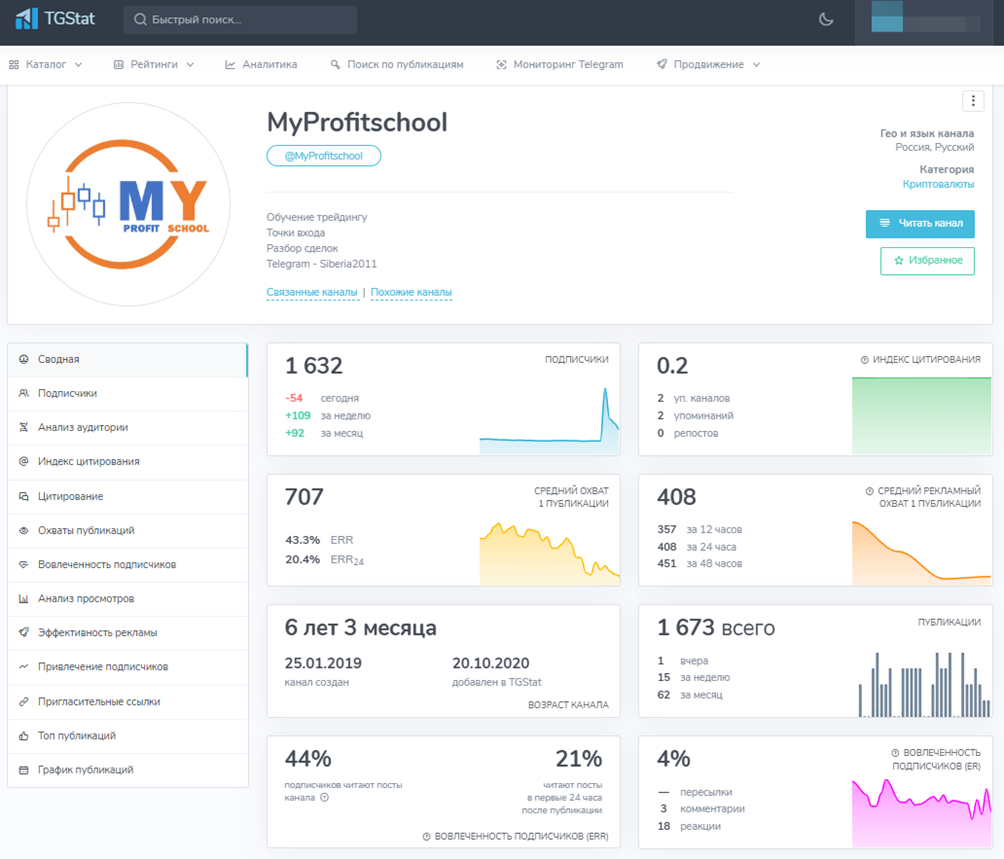Click the 1 632 subscribers card chart
This screenshot has height=859, width=1004.
(549, 421)
